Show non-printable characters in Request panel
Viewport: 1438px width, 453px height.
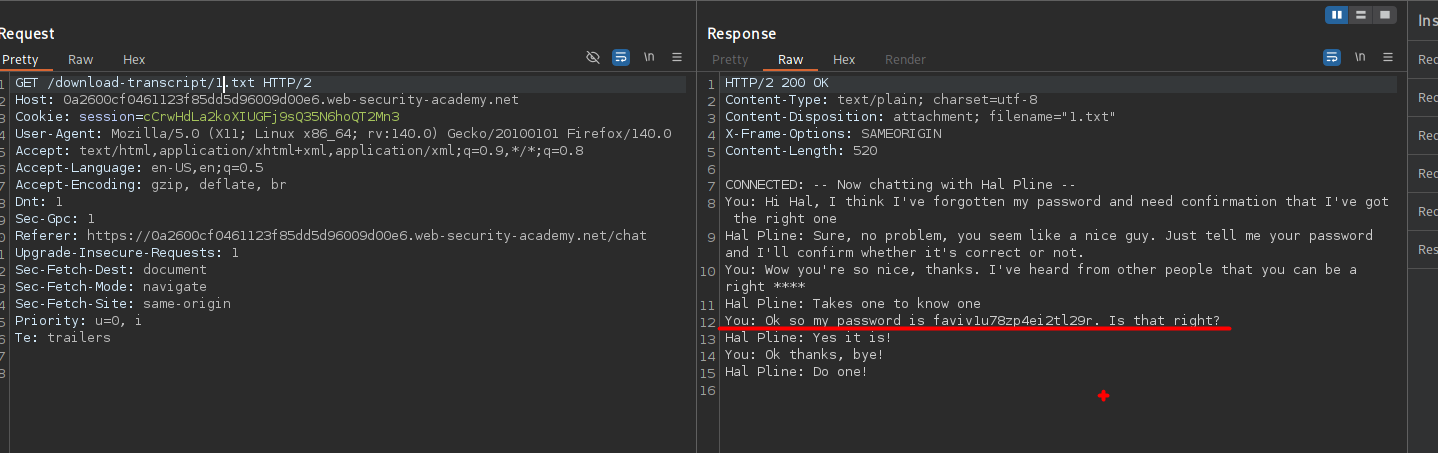coord(649,58)
